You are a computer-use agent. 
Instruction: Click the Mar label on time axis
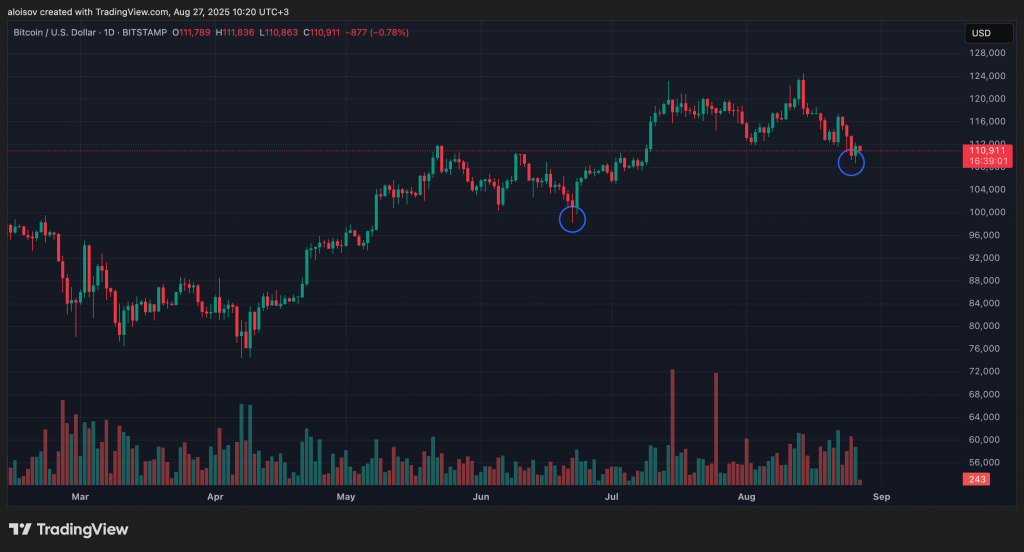coord(80,496)
